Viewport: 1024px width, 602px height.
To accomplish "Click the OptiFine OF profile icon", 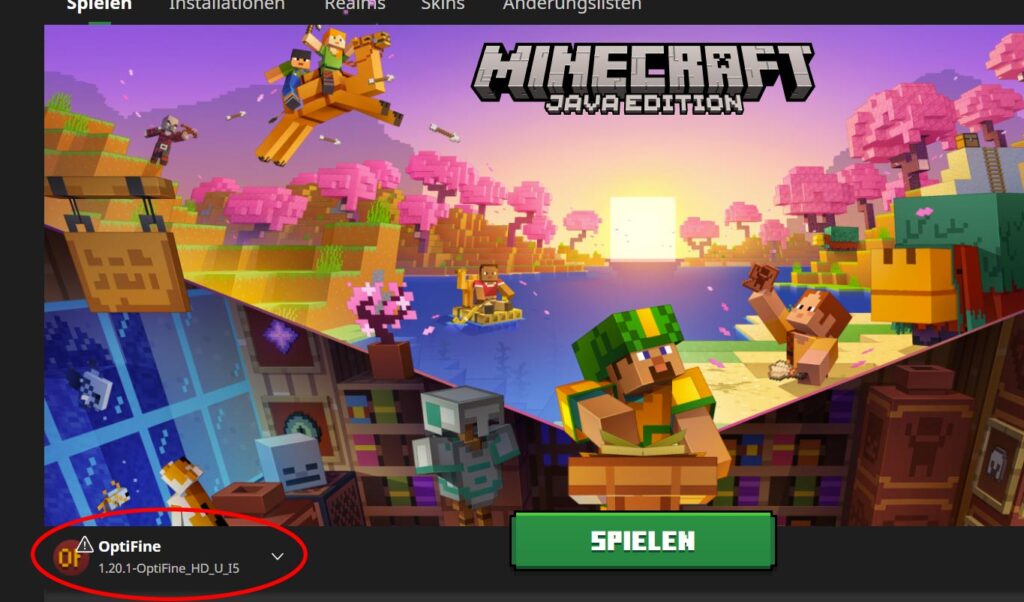I will [x=70, y=557].
